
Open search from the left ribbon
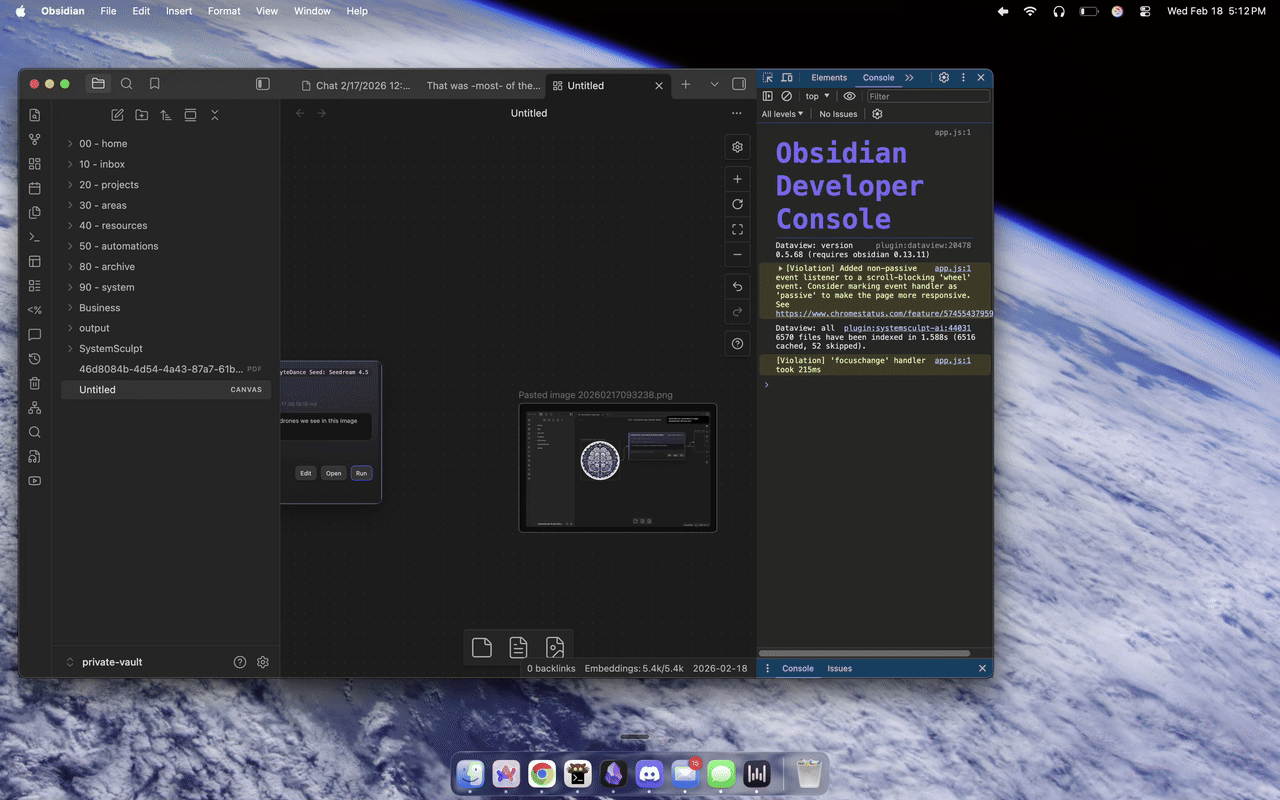34,431
